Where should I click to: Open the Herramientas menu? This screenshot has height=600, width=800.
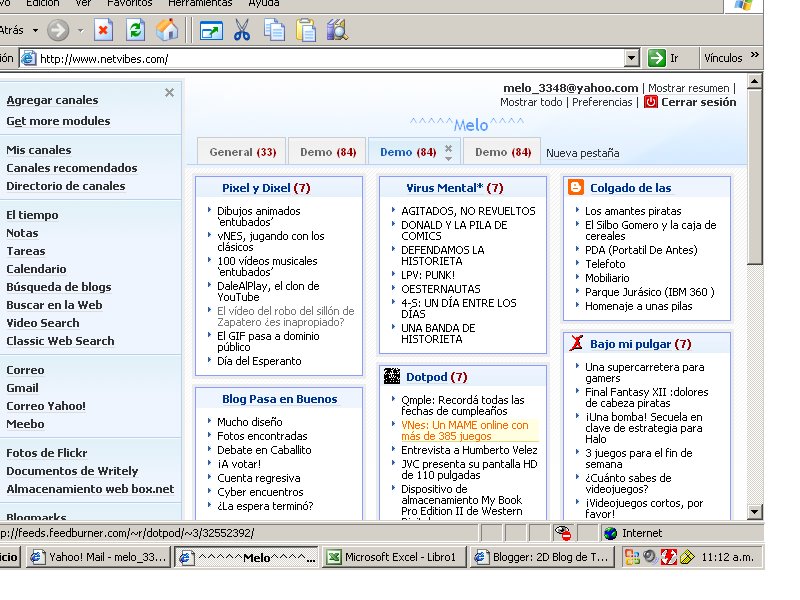200,4
